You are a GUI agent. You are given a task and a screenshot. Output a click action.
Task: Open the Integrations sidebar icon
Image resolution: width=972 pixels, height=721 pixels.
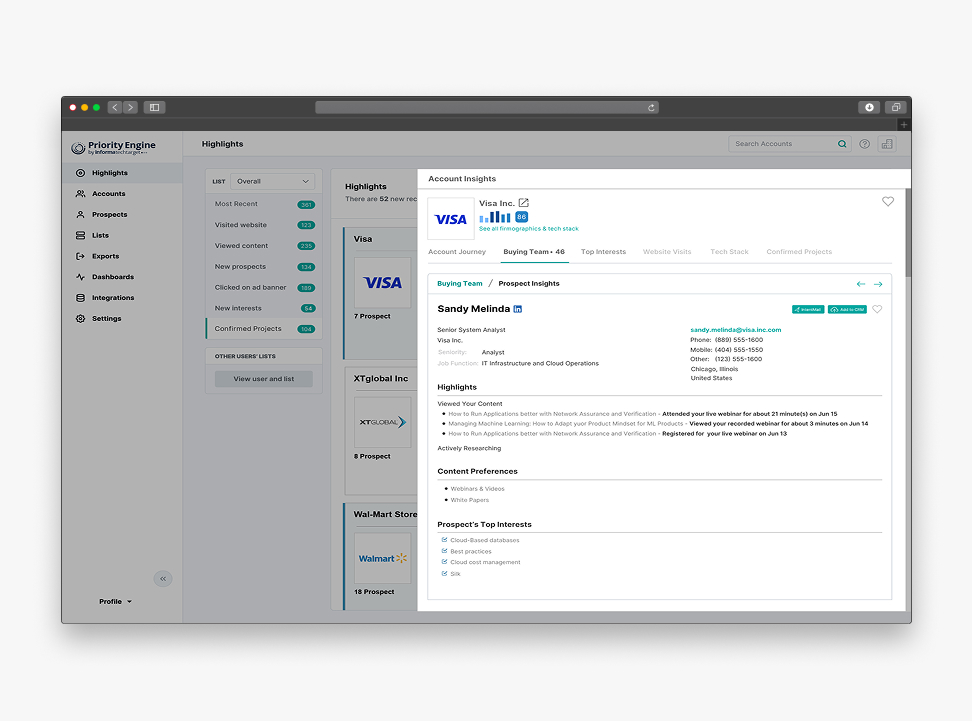click(x=81, y=298)
